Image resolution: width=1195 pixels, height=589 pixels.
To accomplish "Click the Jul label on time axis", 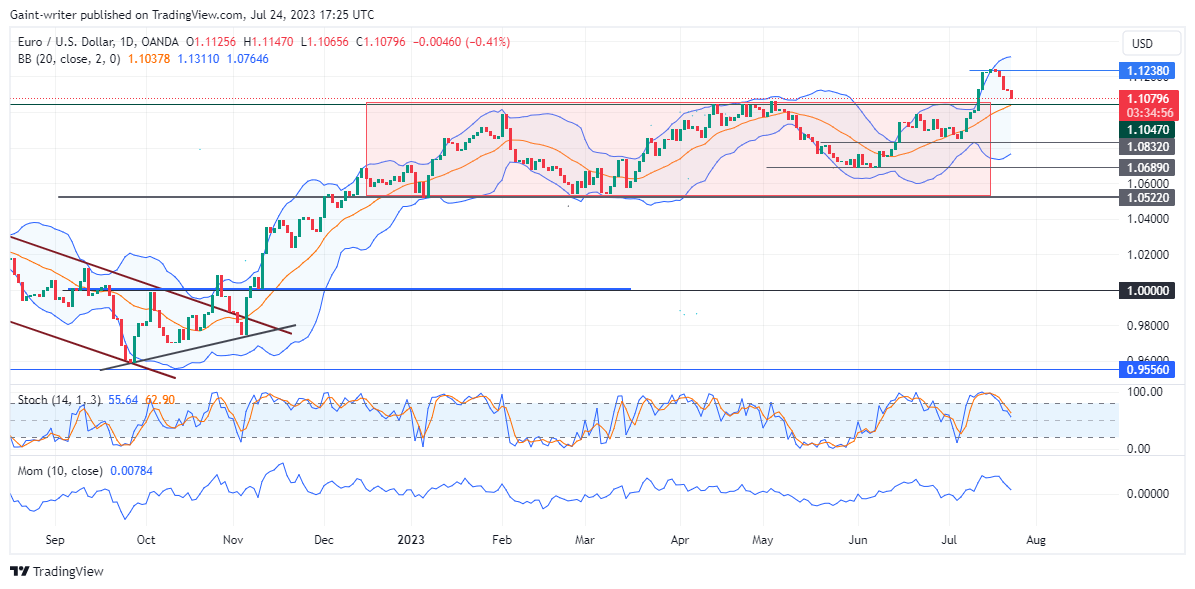I will tap(950, 539).
